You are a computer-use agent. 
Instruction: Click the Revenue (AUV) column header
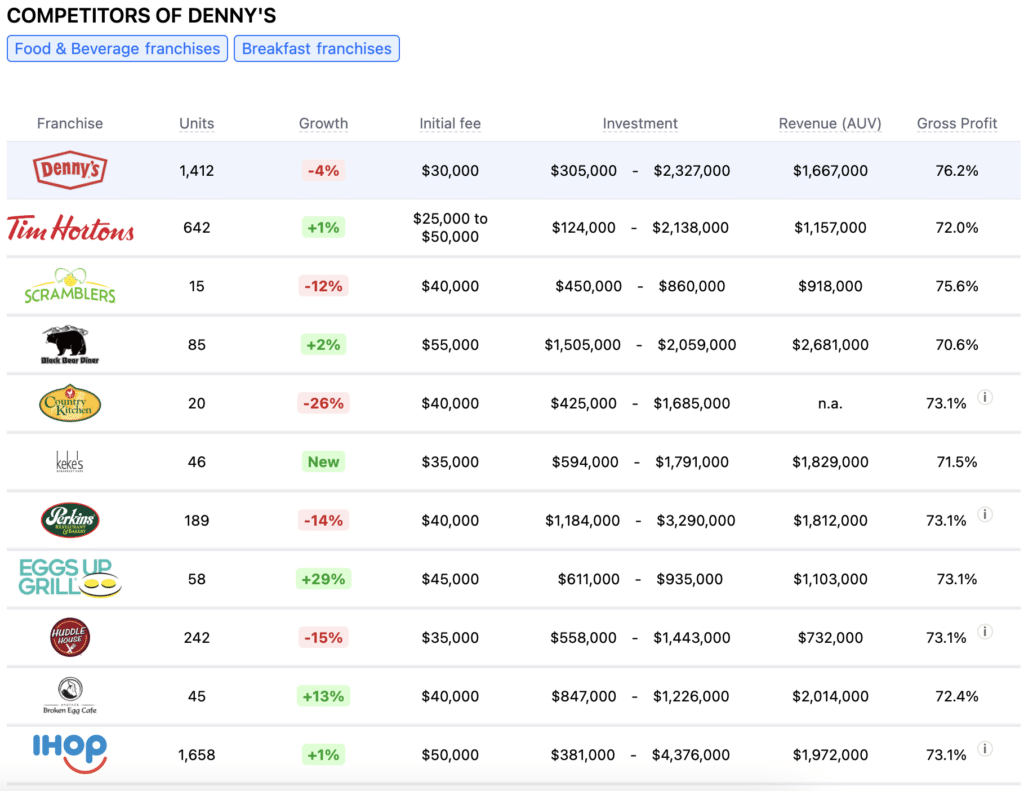[830, 123]
